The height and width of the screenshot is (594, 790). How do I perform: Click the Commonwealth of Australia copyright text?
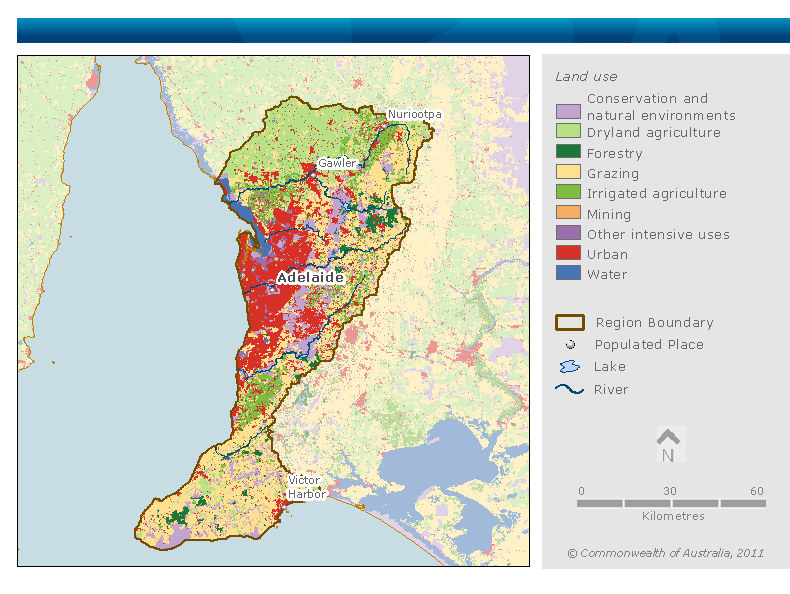coord(666,553)
